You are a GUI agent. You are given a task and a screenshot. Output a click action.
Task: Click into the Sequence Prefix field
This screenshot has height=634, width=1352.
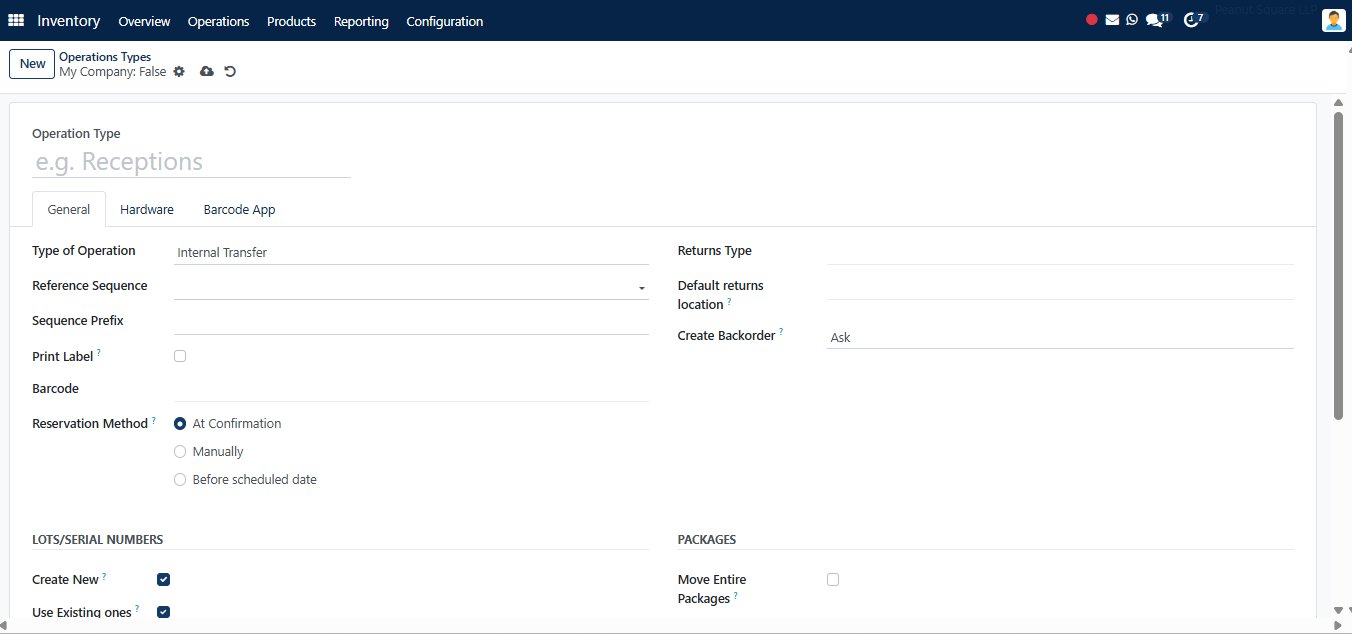tap(411, 321)
